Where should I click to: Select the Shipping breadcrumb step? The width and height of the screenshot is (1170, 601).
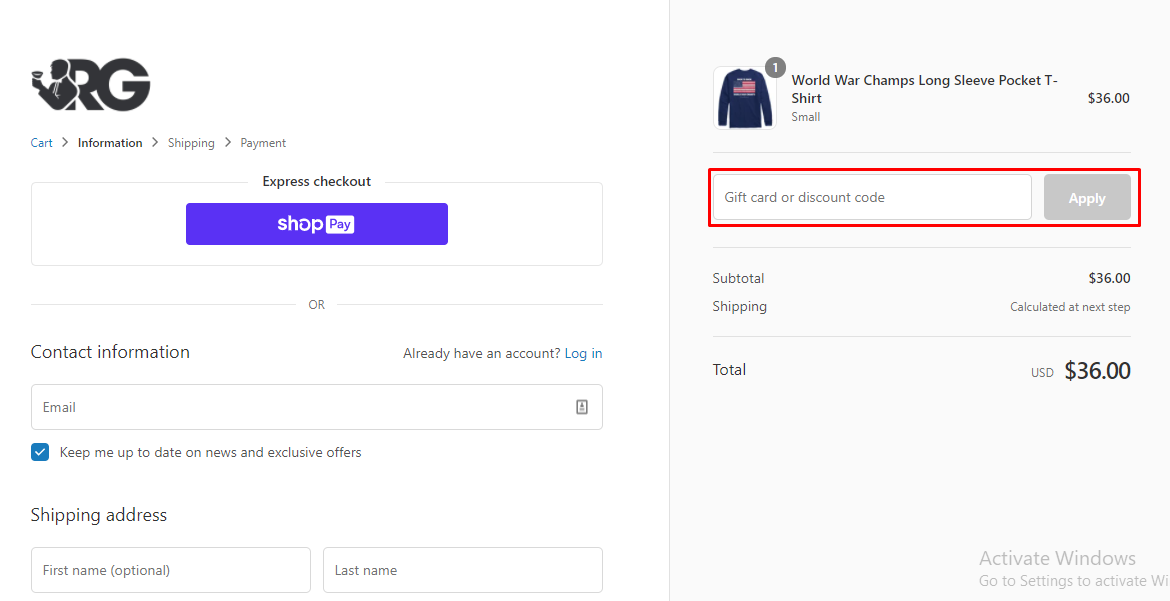point(191,143)
